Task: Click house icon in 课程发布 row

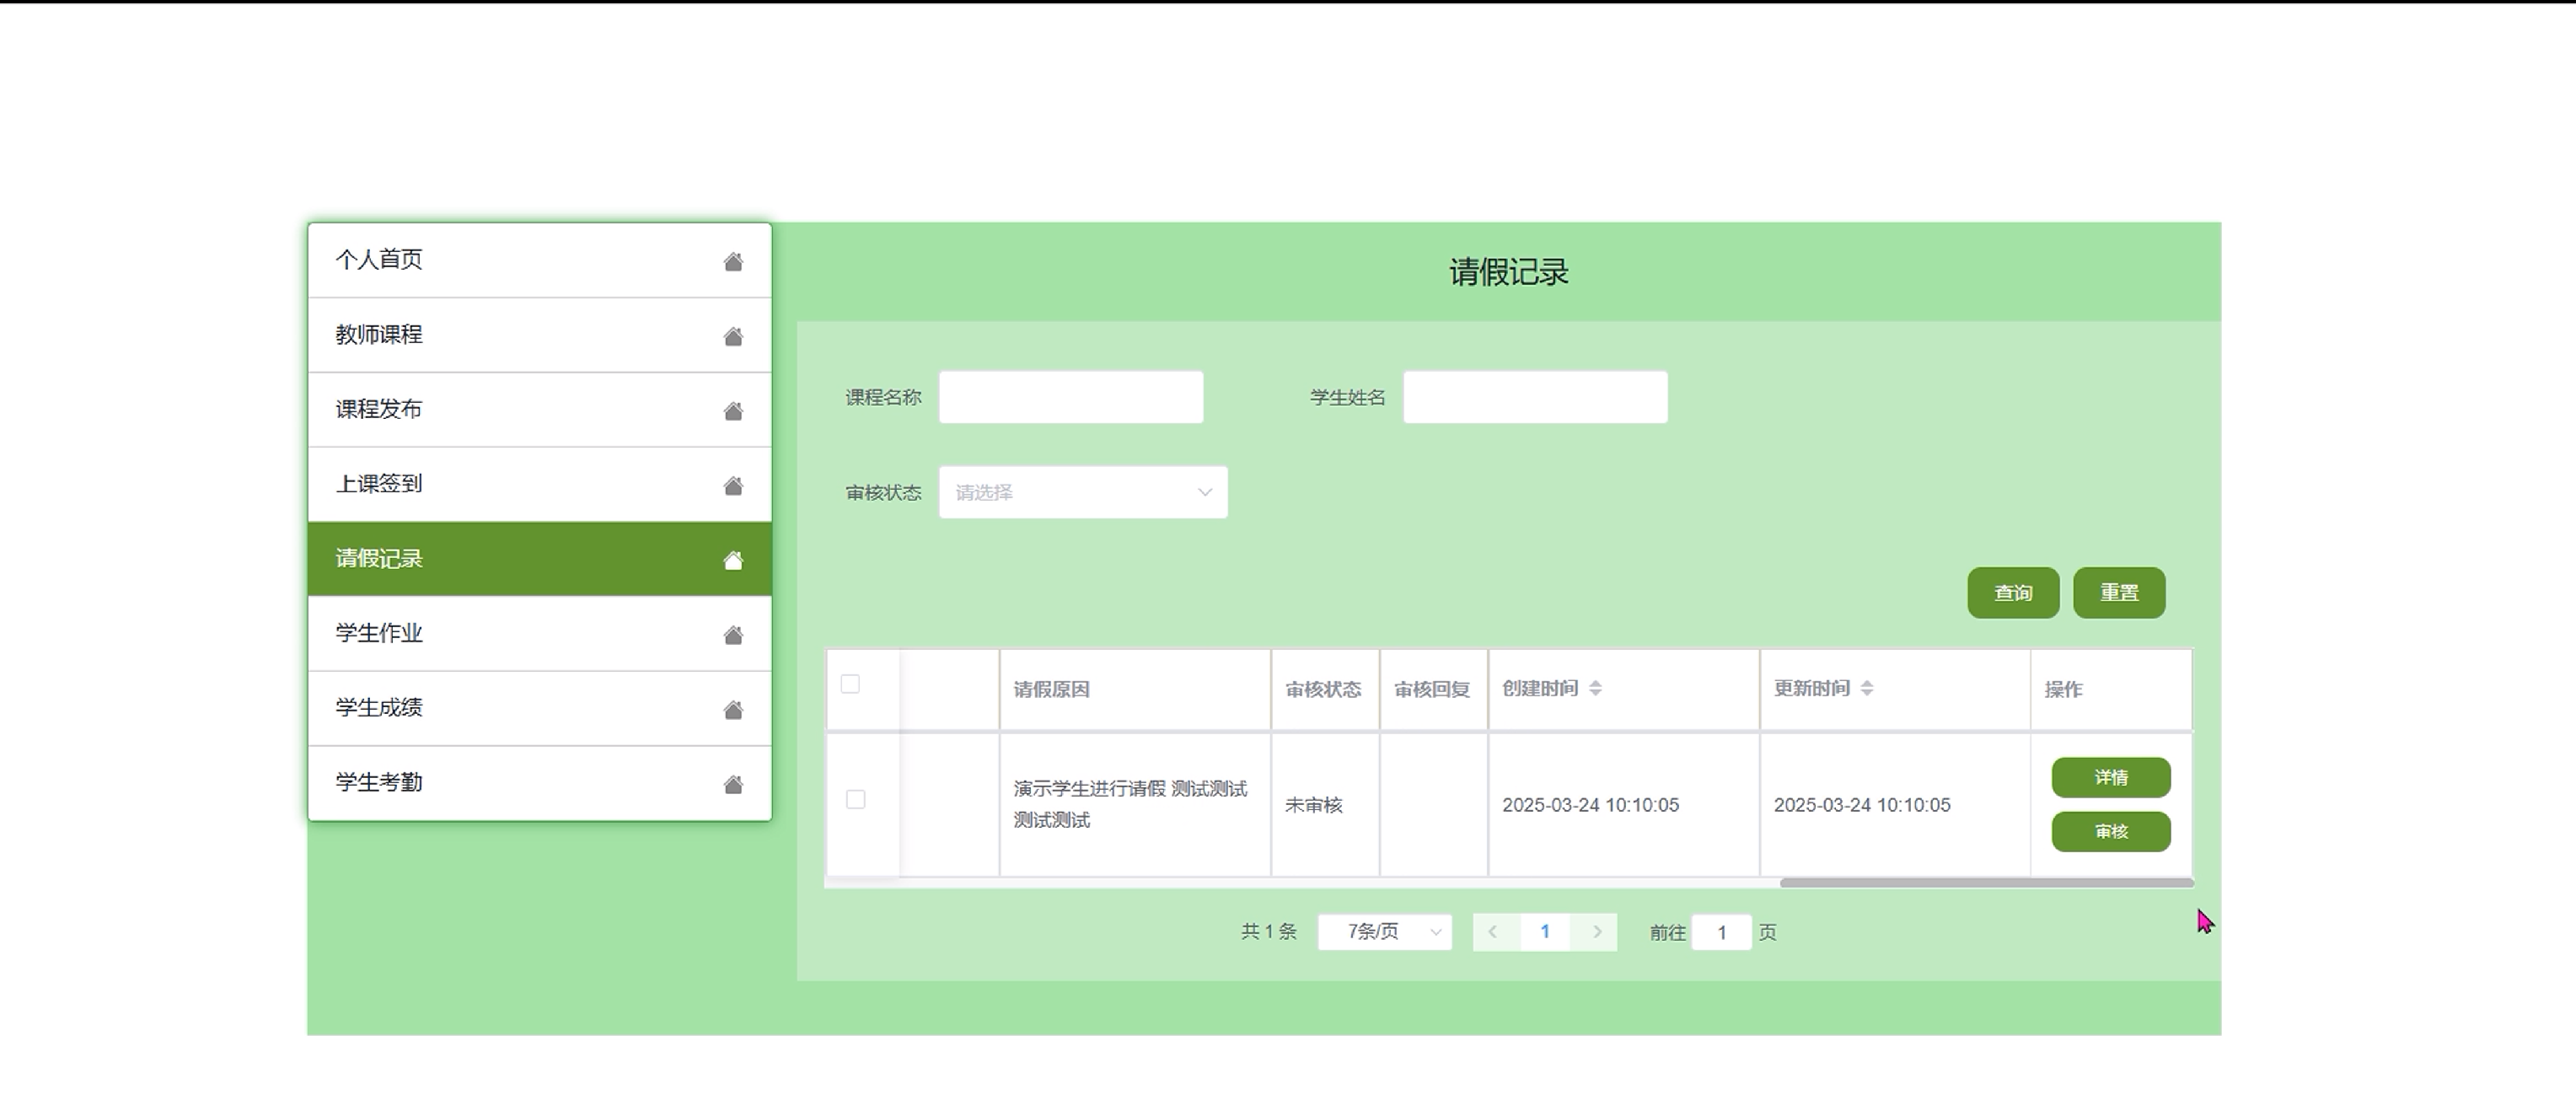Action: pyautogui.click(x=733, y=411)
